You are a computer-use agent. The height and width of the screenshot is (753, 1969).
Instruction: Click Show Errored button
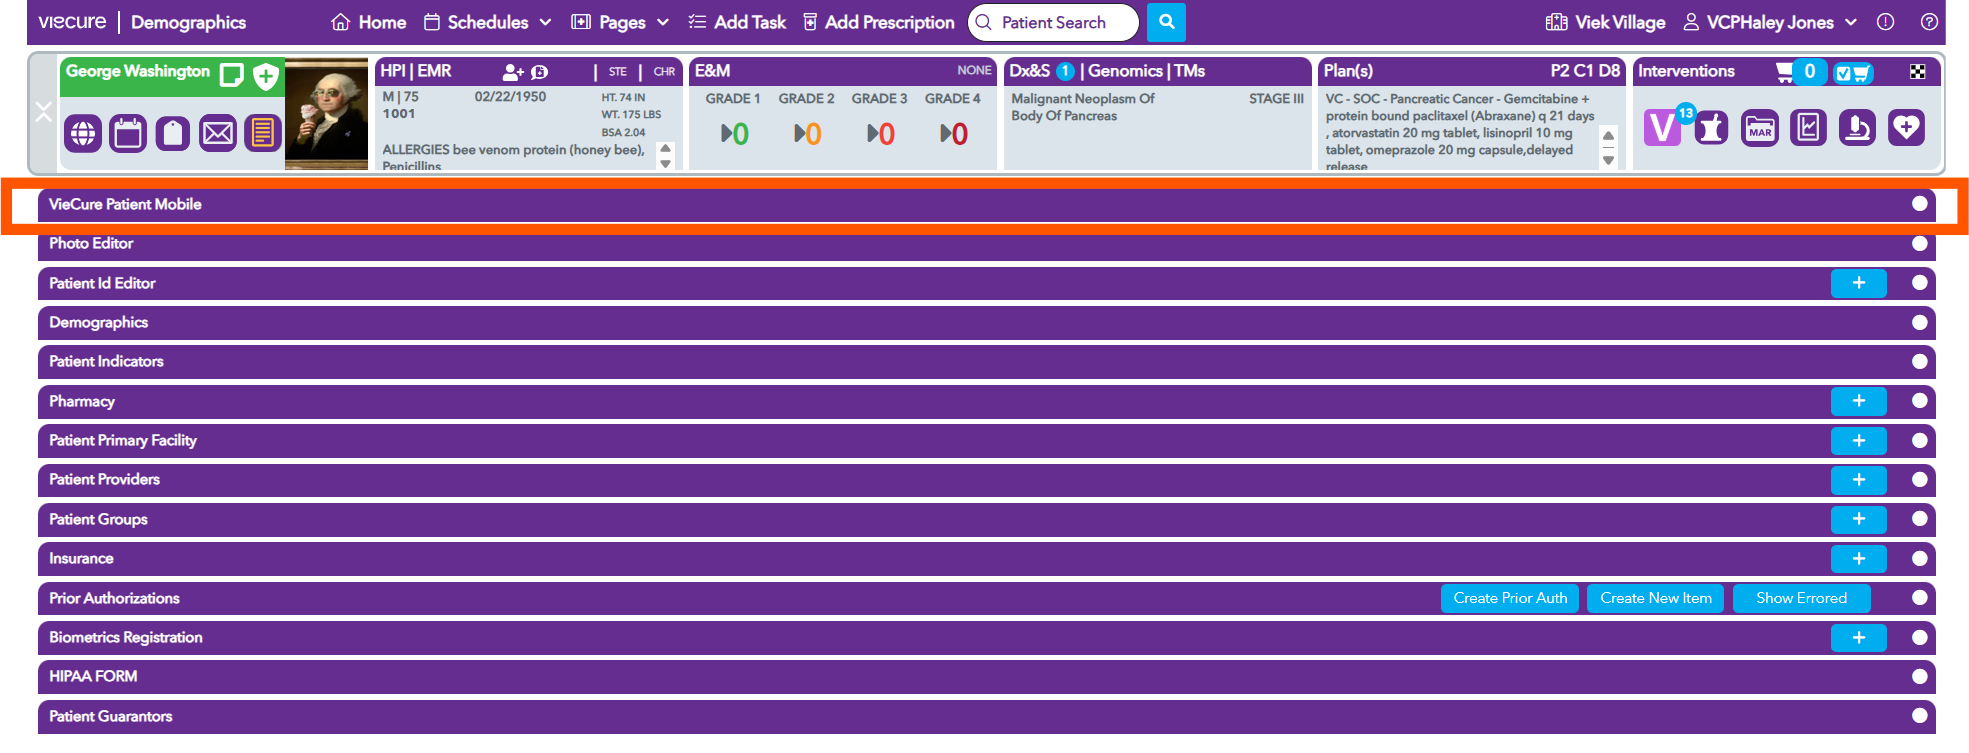tap(1801, 598)
